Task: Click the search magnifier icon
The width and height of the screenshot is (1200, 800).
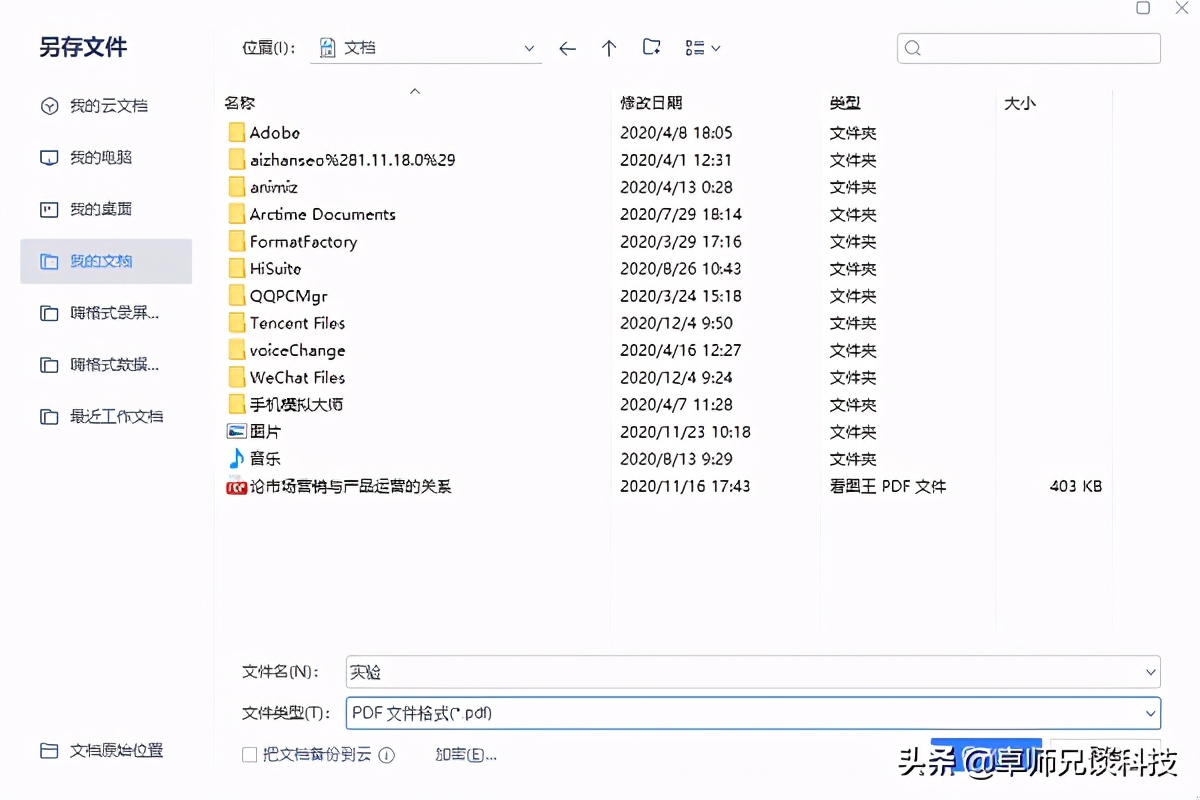Action: [x=913, y=47]
